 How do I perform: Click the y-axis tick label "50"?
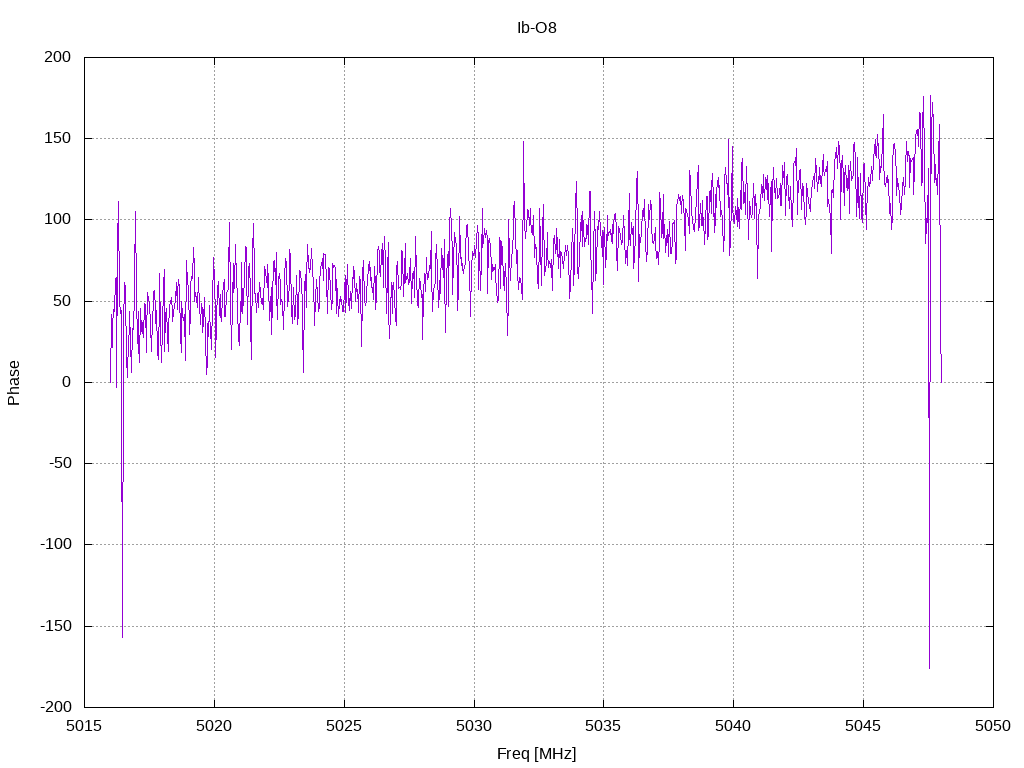coord(62,301)
